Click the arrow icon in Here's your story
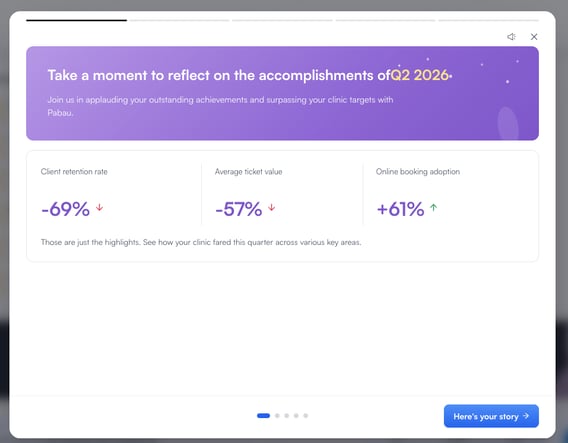568x443 pixels. 526,416
